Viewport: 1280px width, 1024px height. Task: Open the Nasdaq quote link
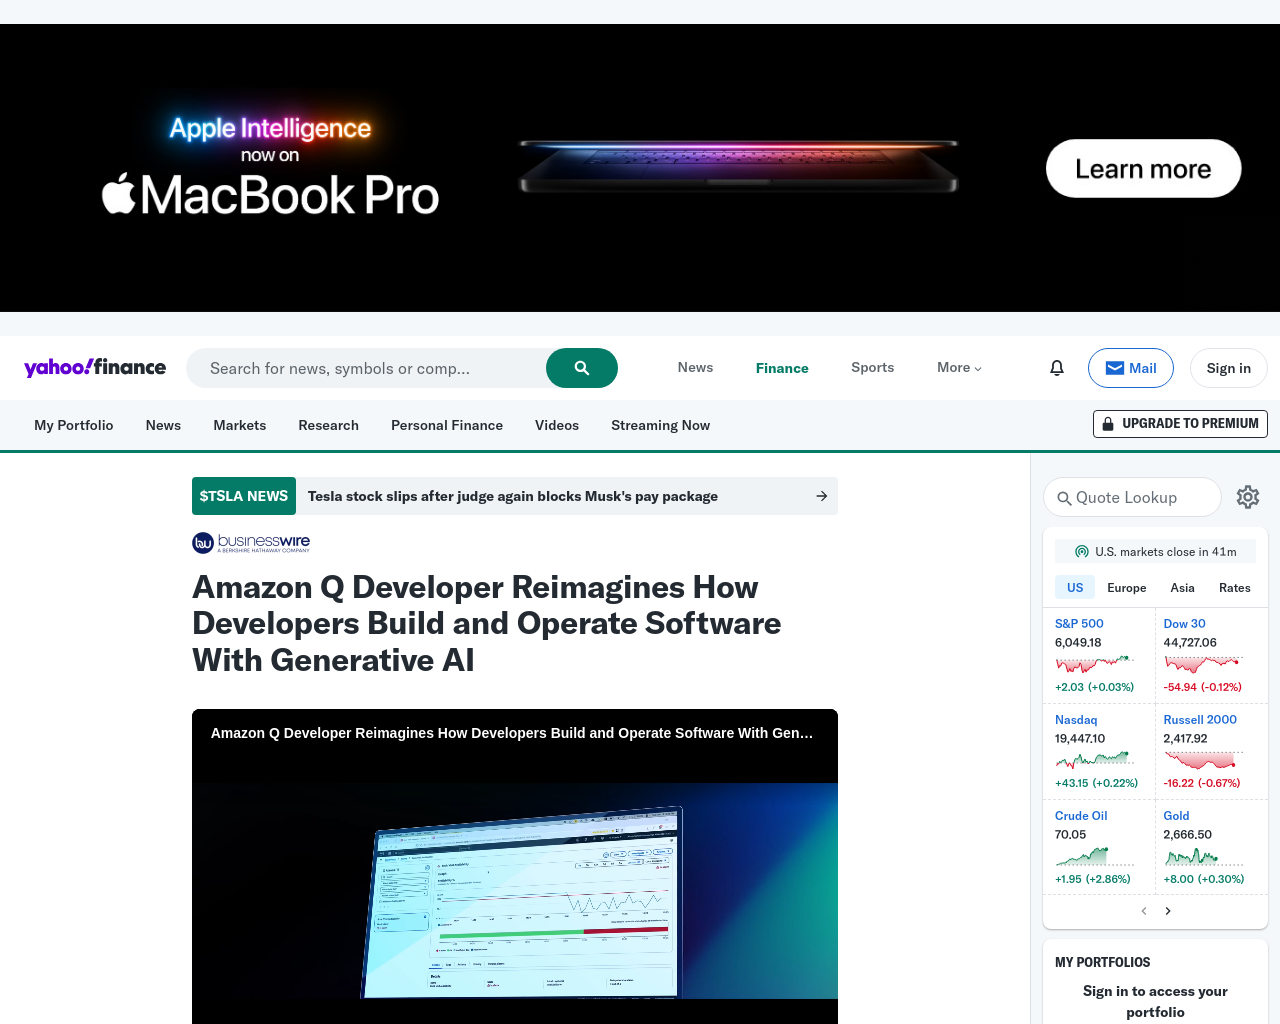[x=1076, y=719]
